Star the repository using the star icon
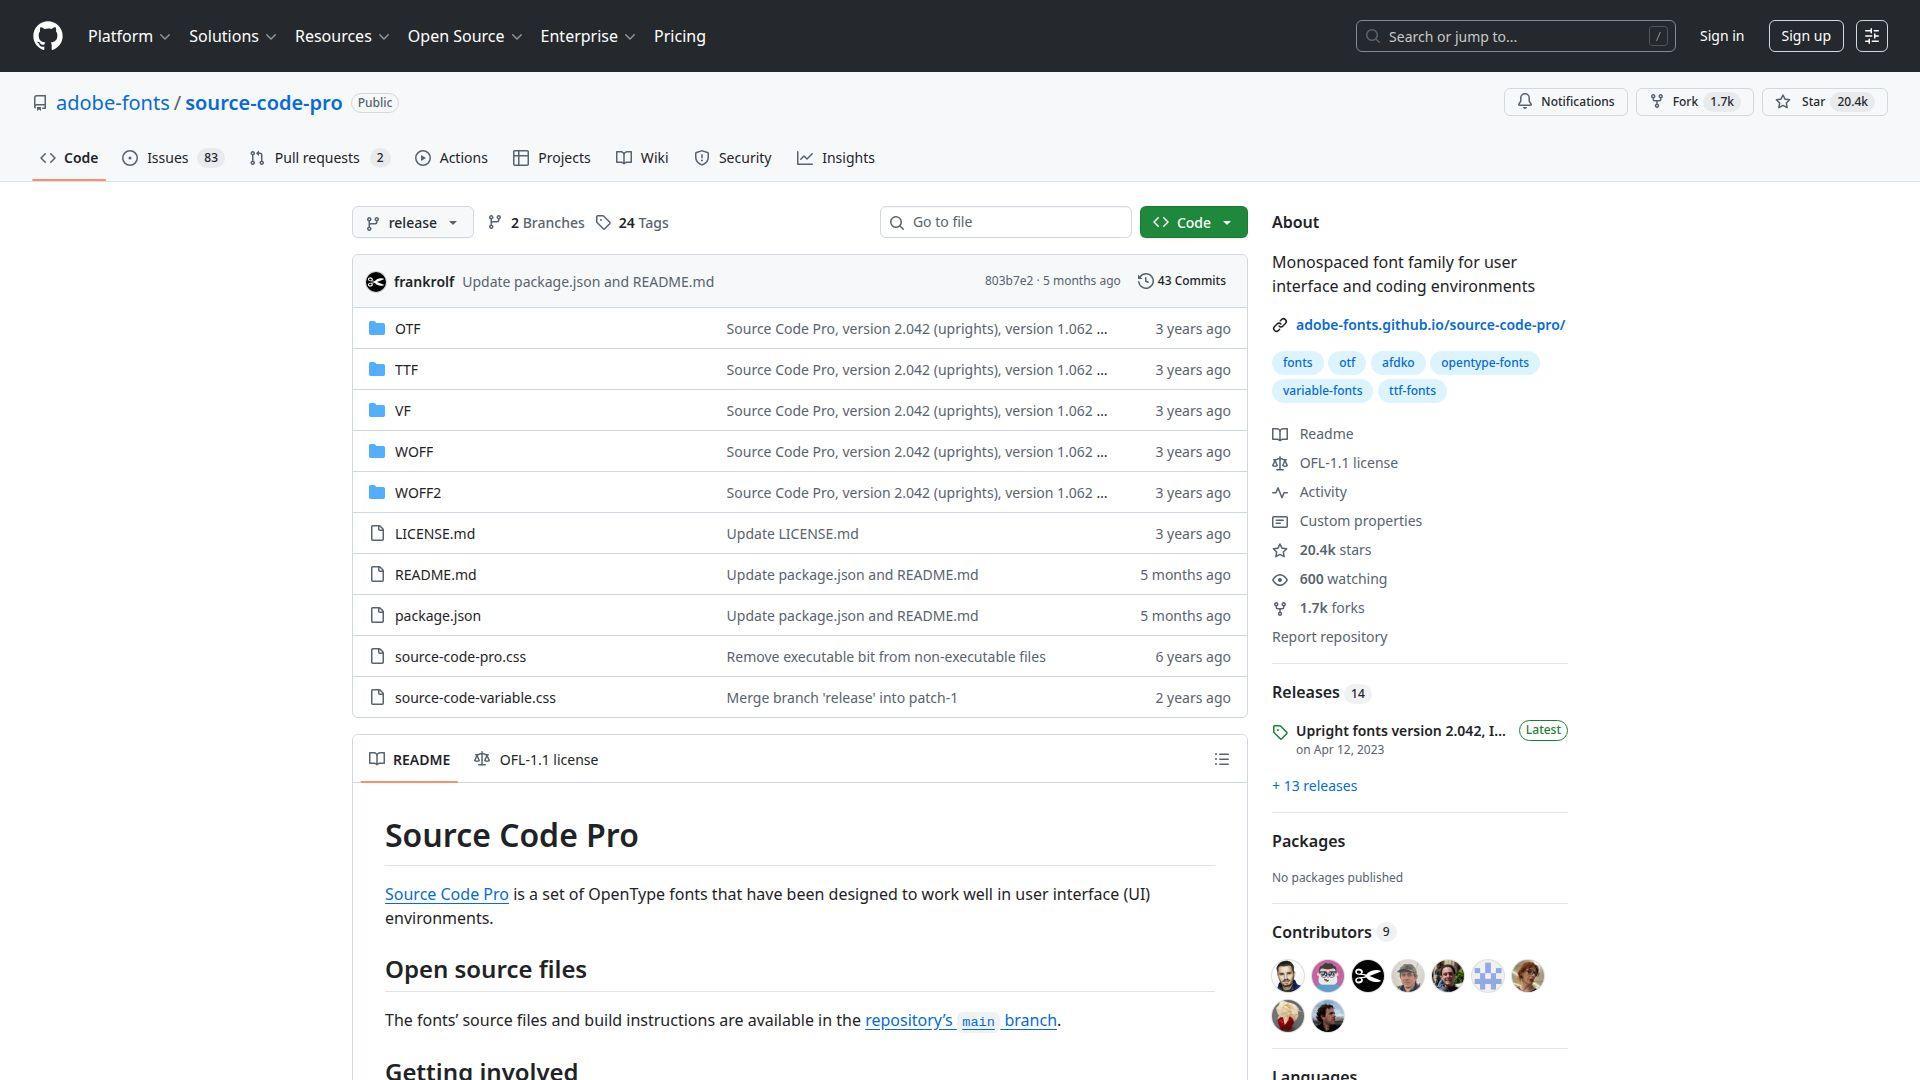Viewport: 1920px width, 1080px height. coord(1783,101)
